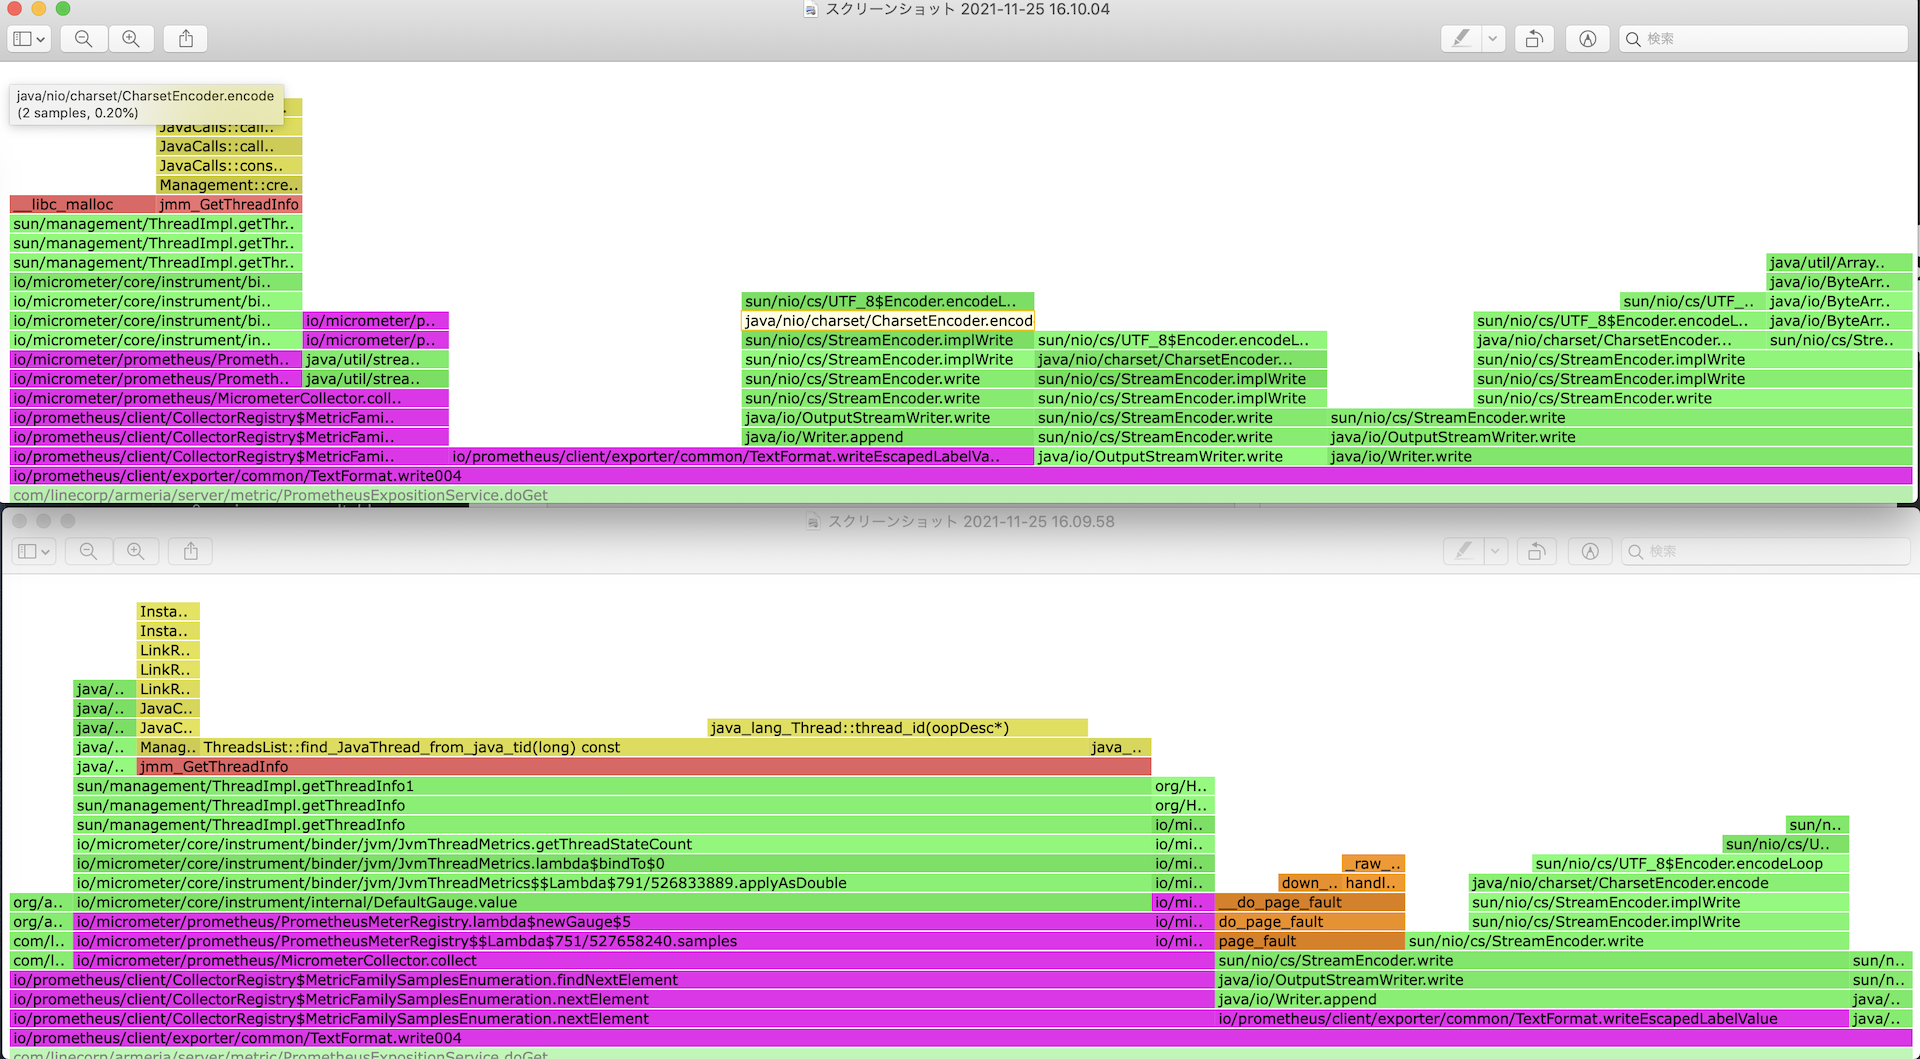Image resolution: width=1920 pixels, height=1059 pixels.
Task: Expand the markup pen chevron in the bottom toolbar
Action: (x=1495, y=551)
